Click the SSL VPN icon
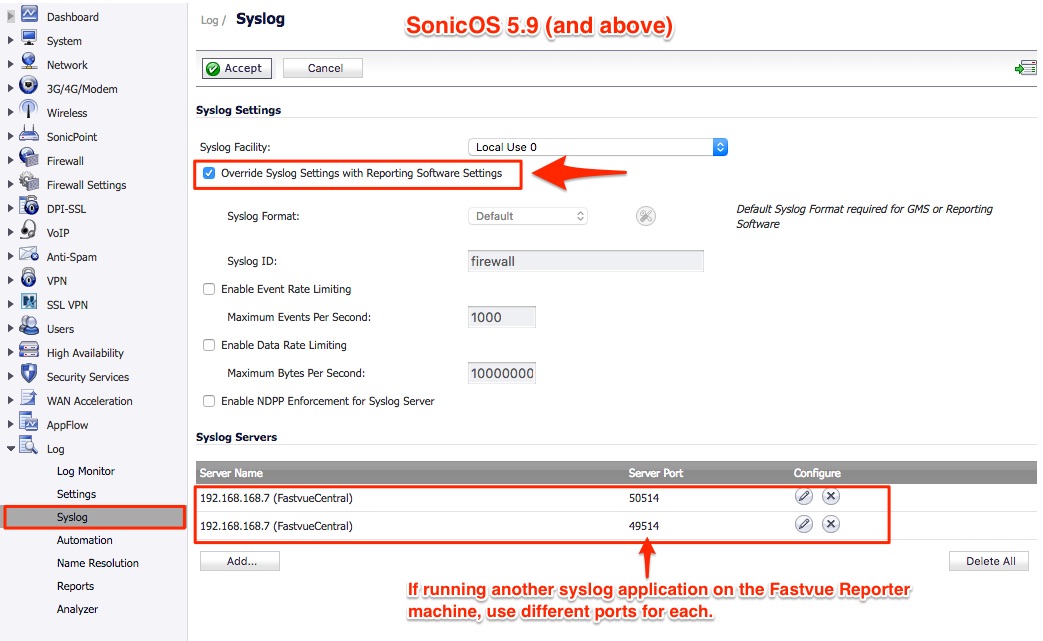This screenshot has height=641, width=1043. [29, 301]
